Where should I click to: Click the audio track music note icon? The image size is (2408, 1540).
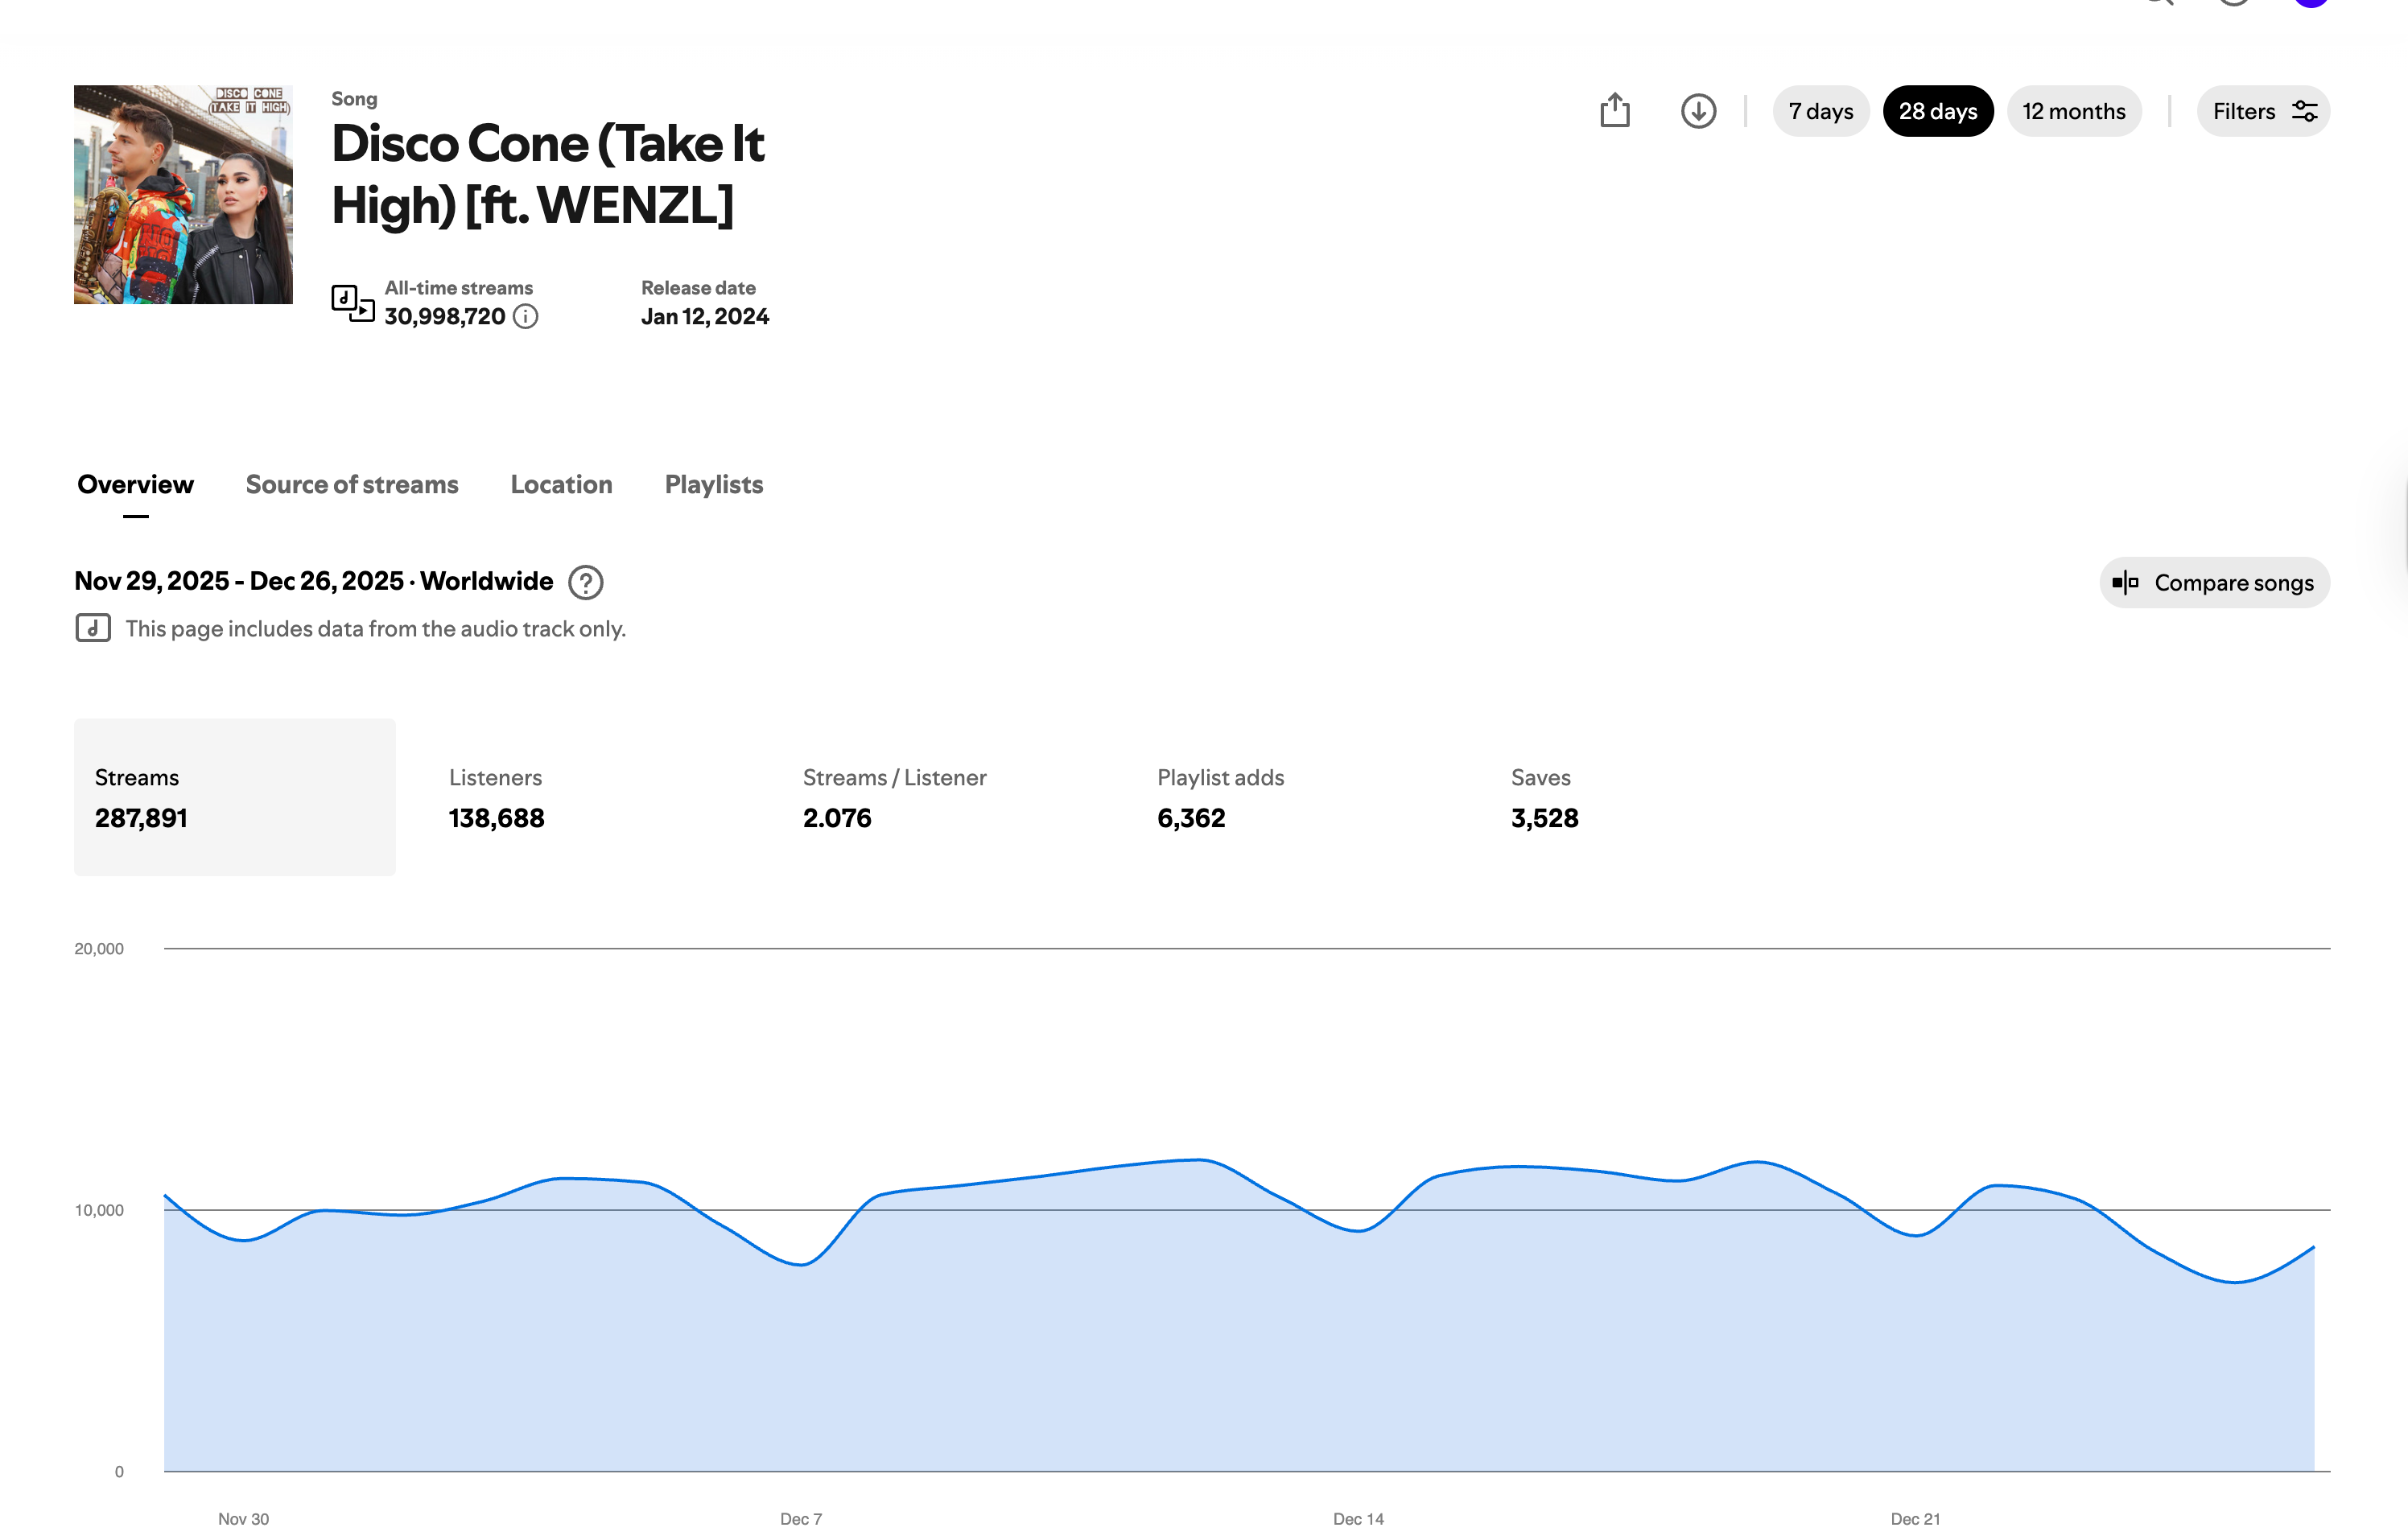tap(93, 628)
